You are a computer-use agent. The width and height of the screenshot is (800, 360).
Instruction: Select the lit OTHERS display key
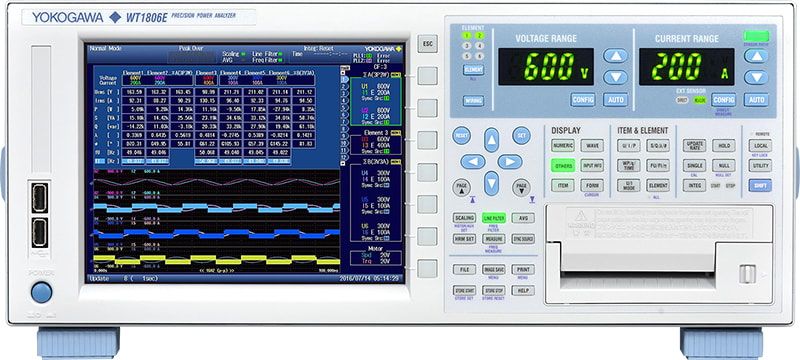coord(563,166)
